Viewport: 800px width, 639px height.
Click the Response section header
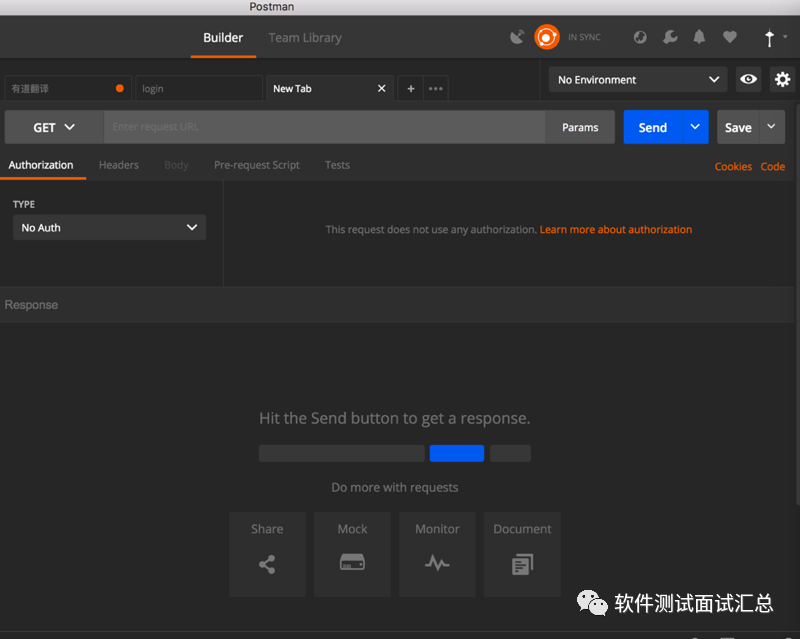tap(397, 305)
